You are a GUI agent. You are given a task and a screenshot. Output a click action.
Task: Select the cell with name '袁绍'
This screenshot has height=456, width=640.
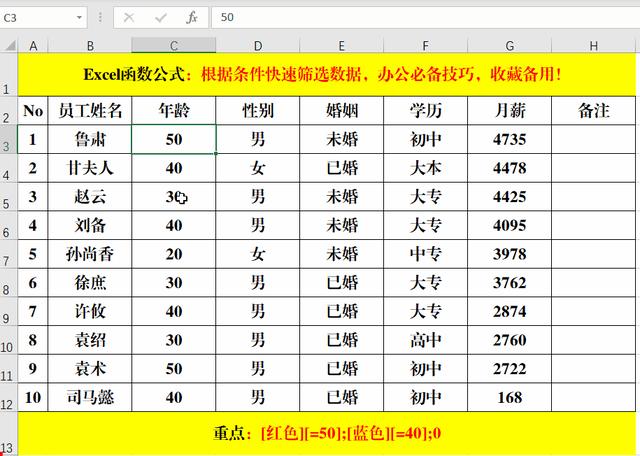click(90, 340)
